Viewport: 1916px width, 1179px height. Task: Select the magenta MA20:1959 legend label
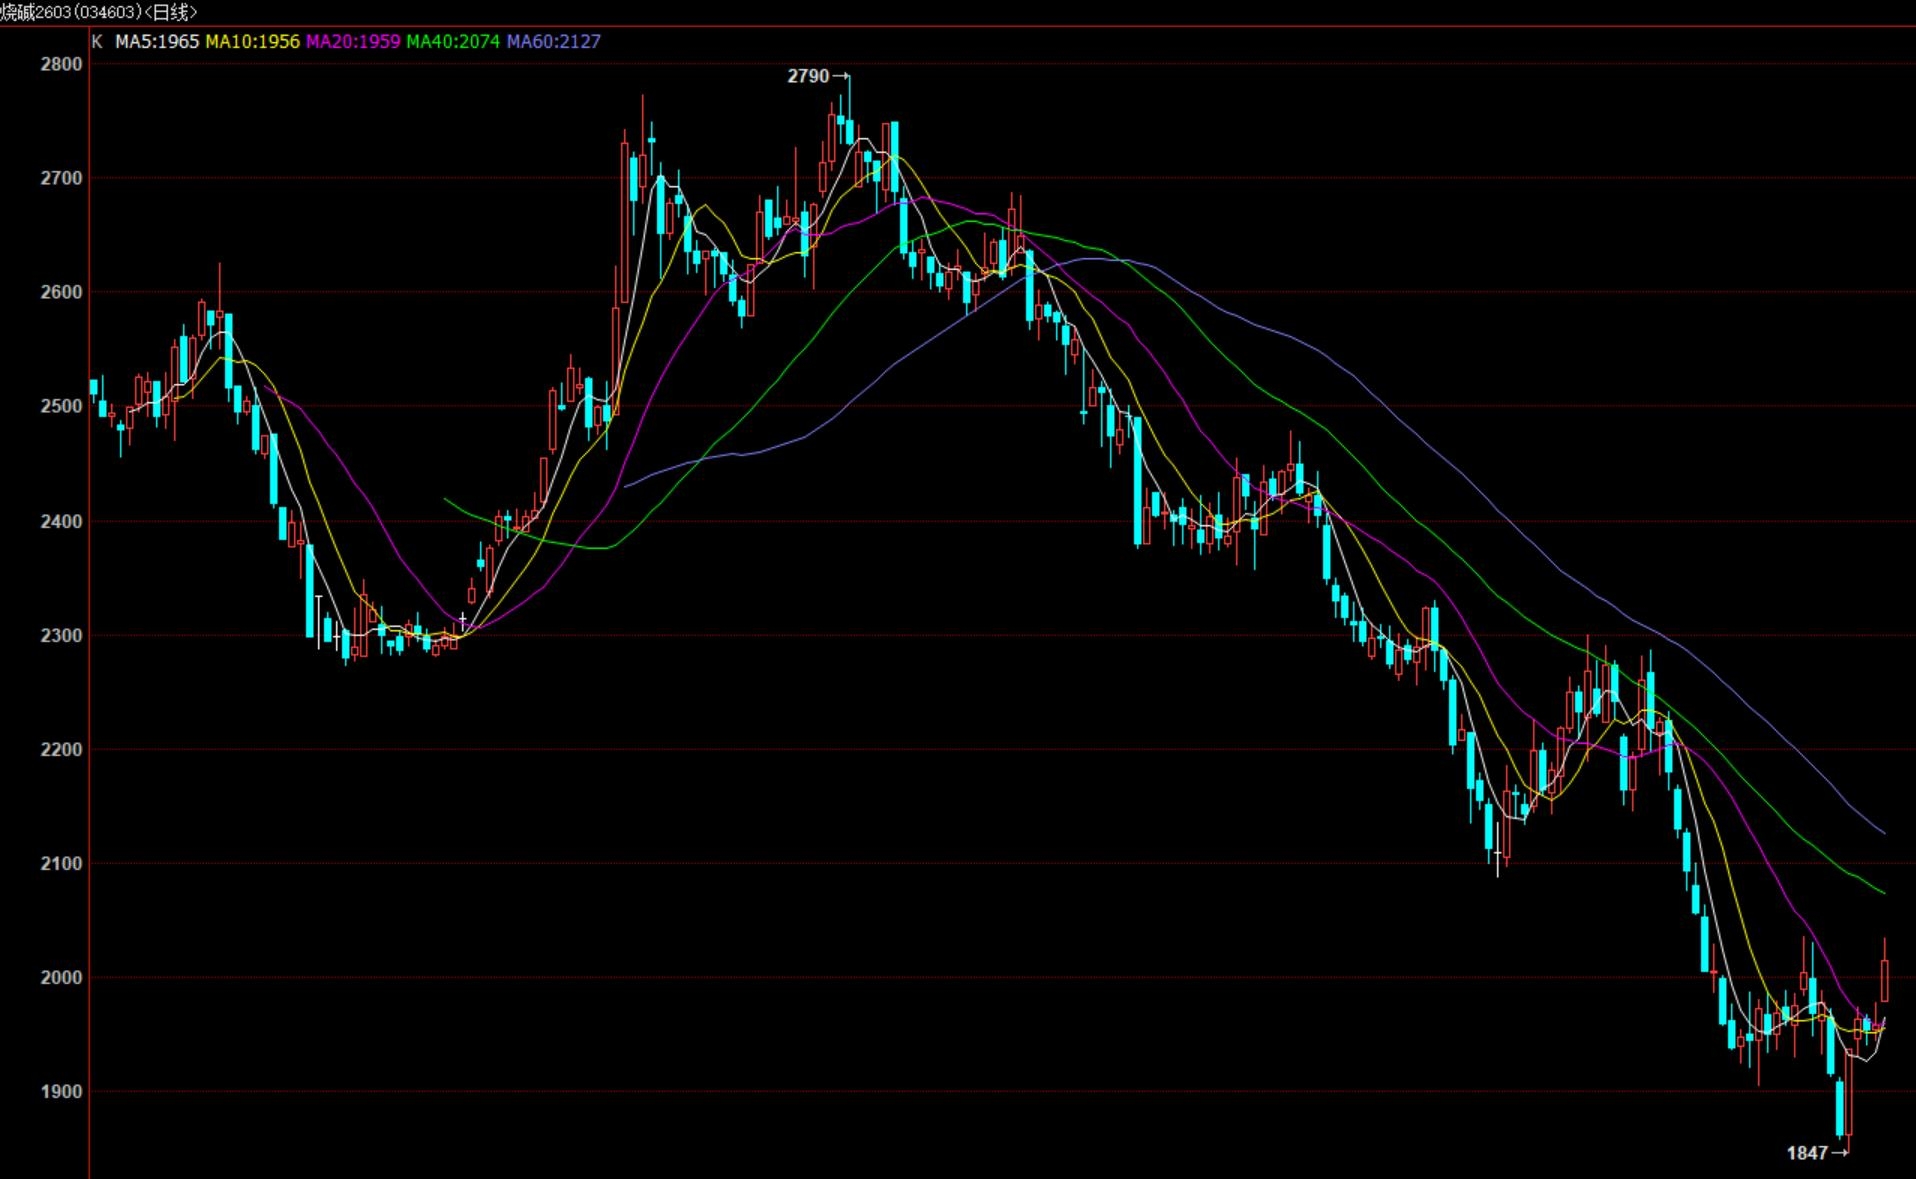pyautogui.click(x=353, y=42)
